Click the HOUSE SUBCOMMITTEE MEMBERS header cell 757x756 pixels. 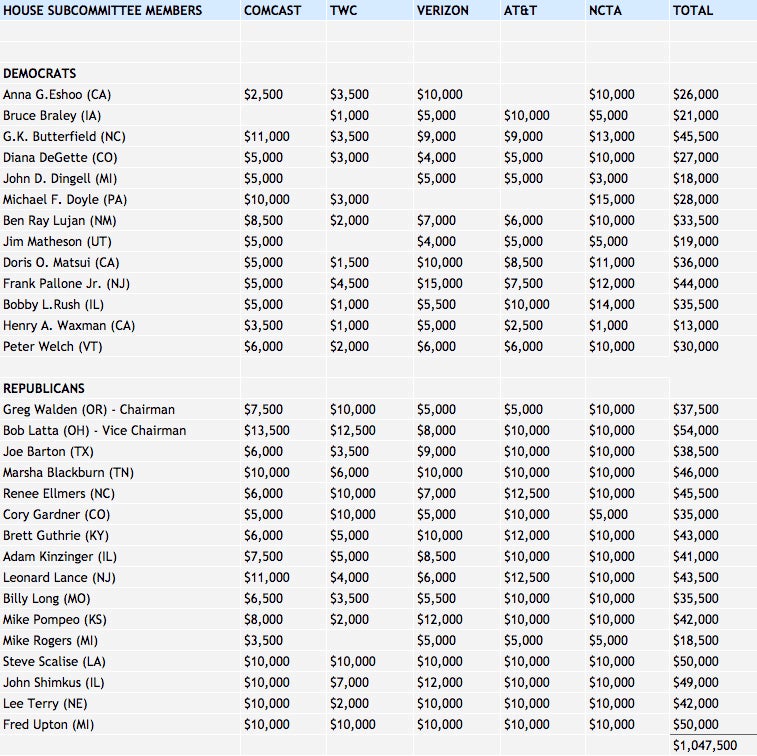coord(102,10)
